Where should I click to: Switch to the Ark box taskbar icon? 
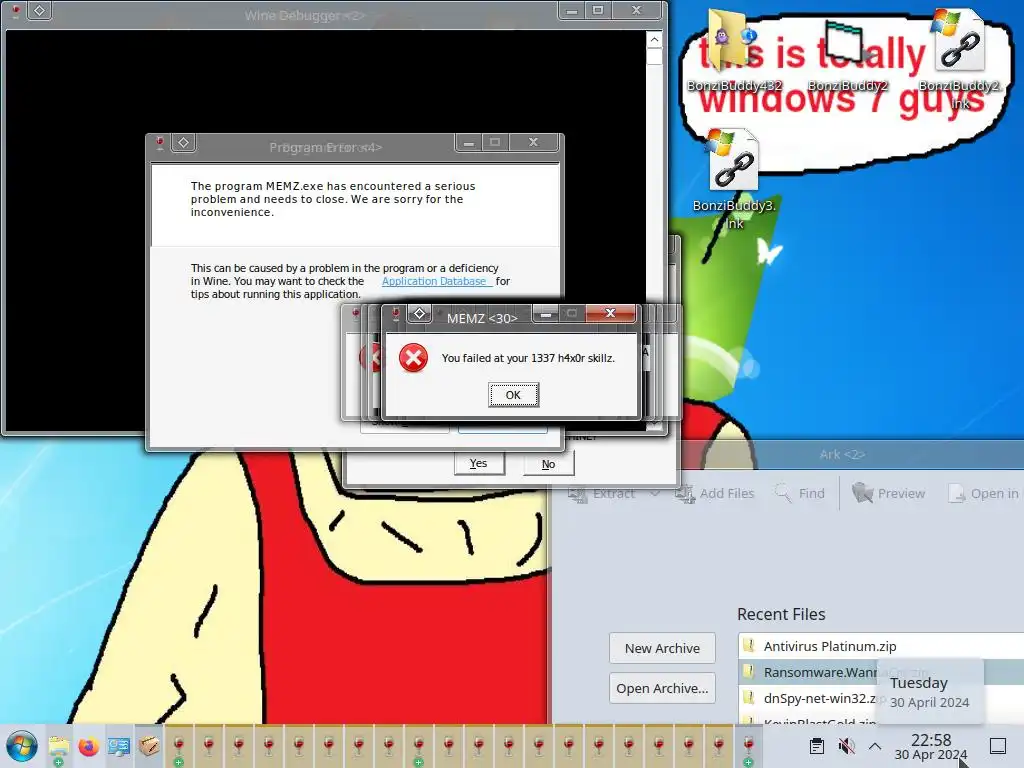[x=149, y=746]
